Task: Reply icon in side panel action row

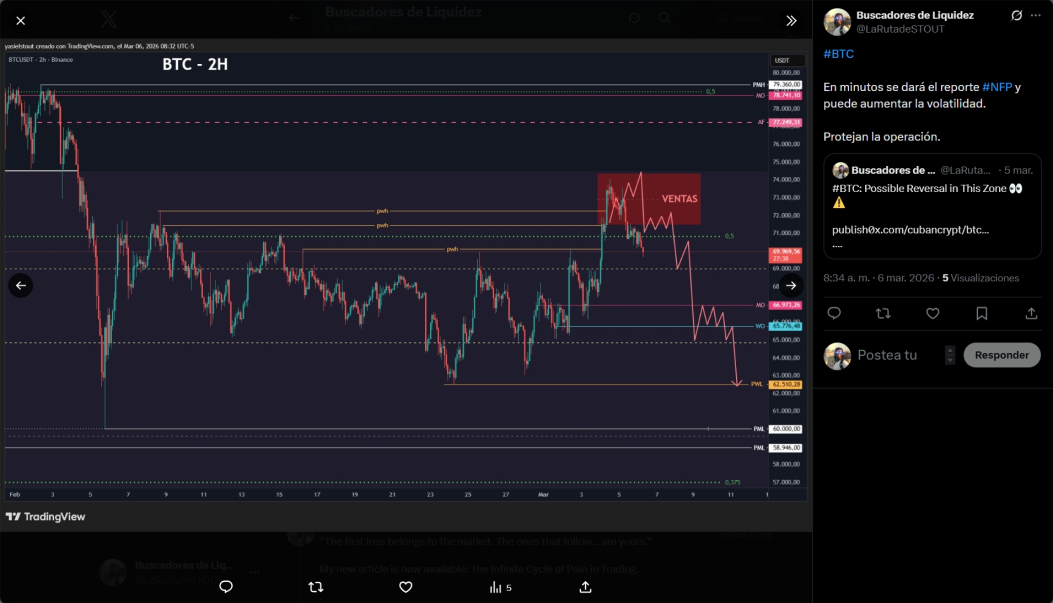Action: [x=834, y=313]
